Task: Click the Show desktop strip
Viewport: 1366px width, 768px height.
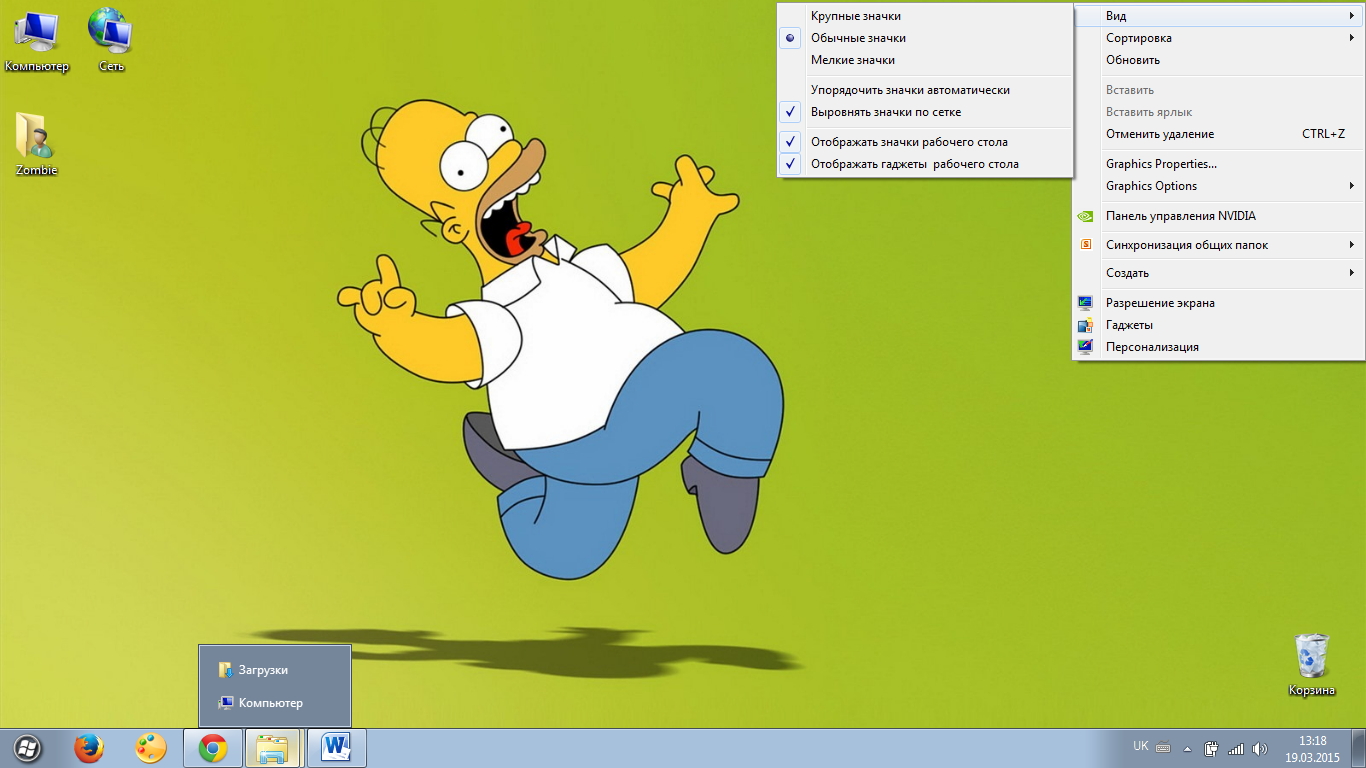Action: pos(1359,748)
